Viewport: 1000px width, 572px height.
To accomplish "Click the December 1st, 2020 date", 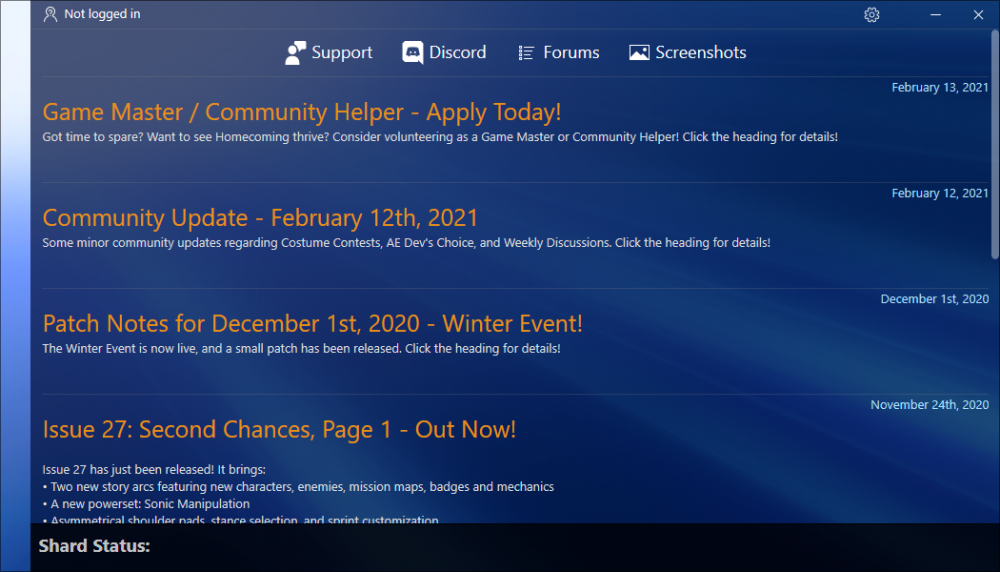I will point(934,299).
